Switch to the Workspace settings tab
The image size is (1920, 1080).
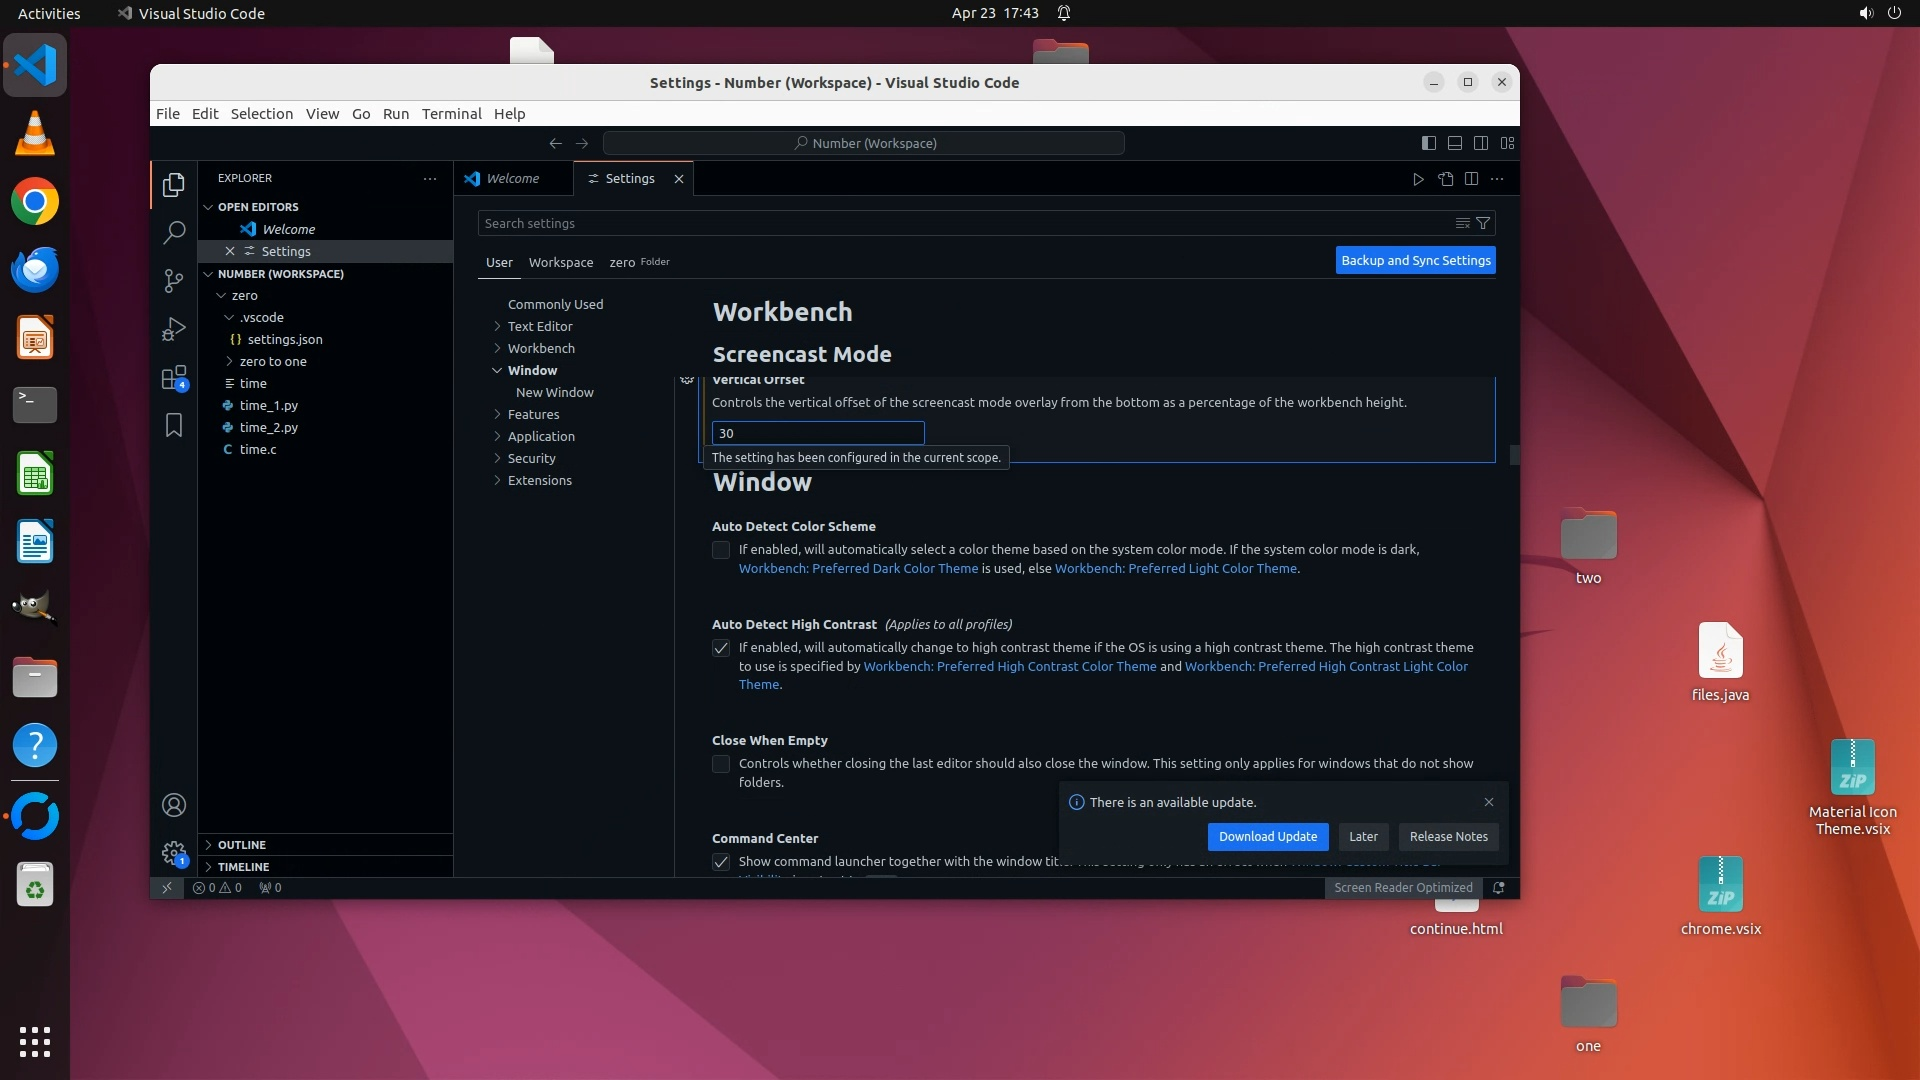tap(560, 262)
